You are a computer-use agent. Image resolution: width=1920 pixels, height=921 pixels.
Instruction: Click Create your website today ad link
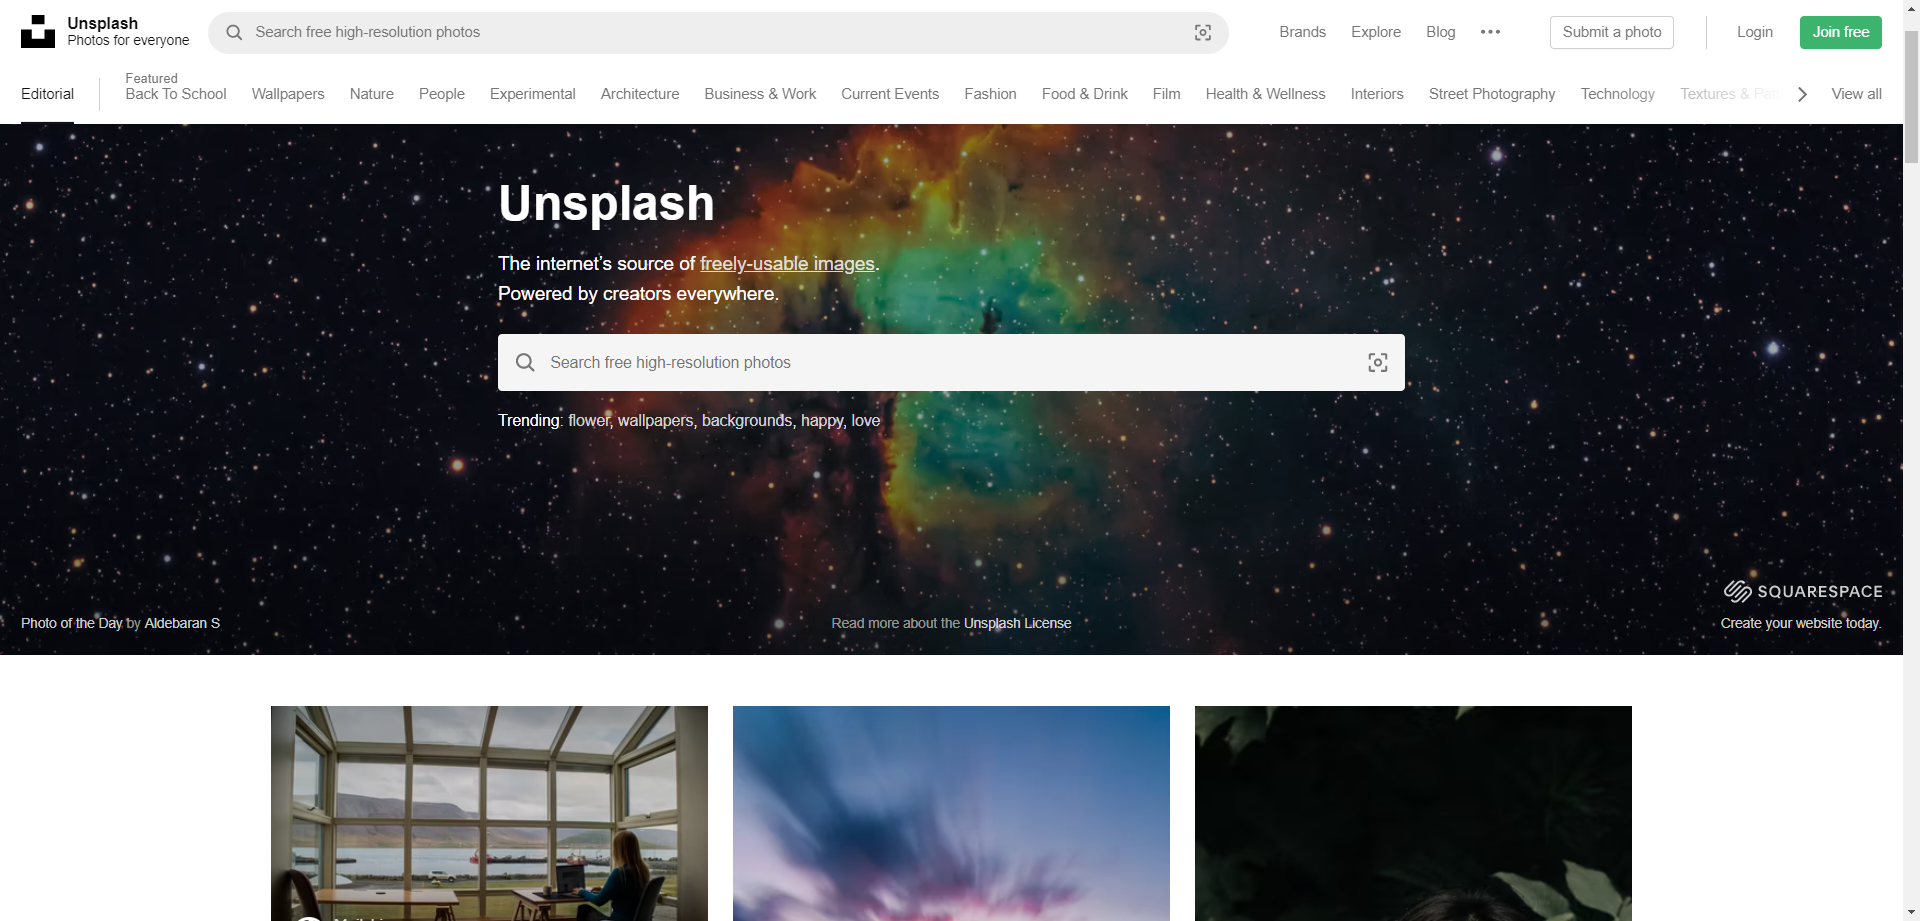1801,623
